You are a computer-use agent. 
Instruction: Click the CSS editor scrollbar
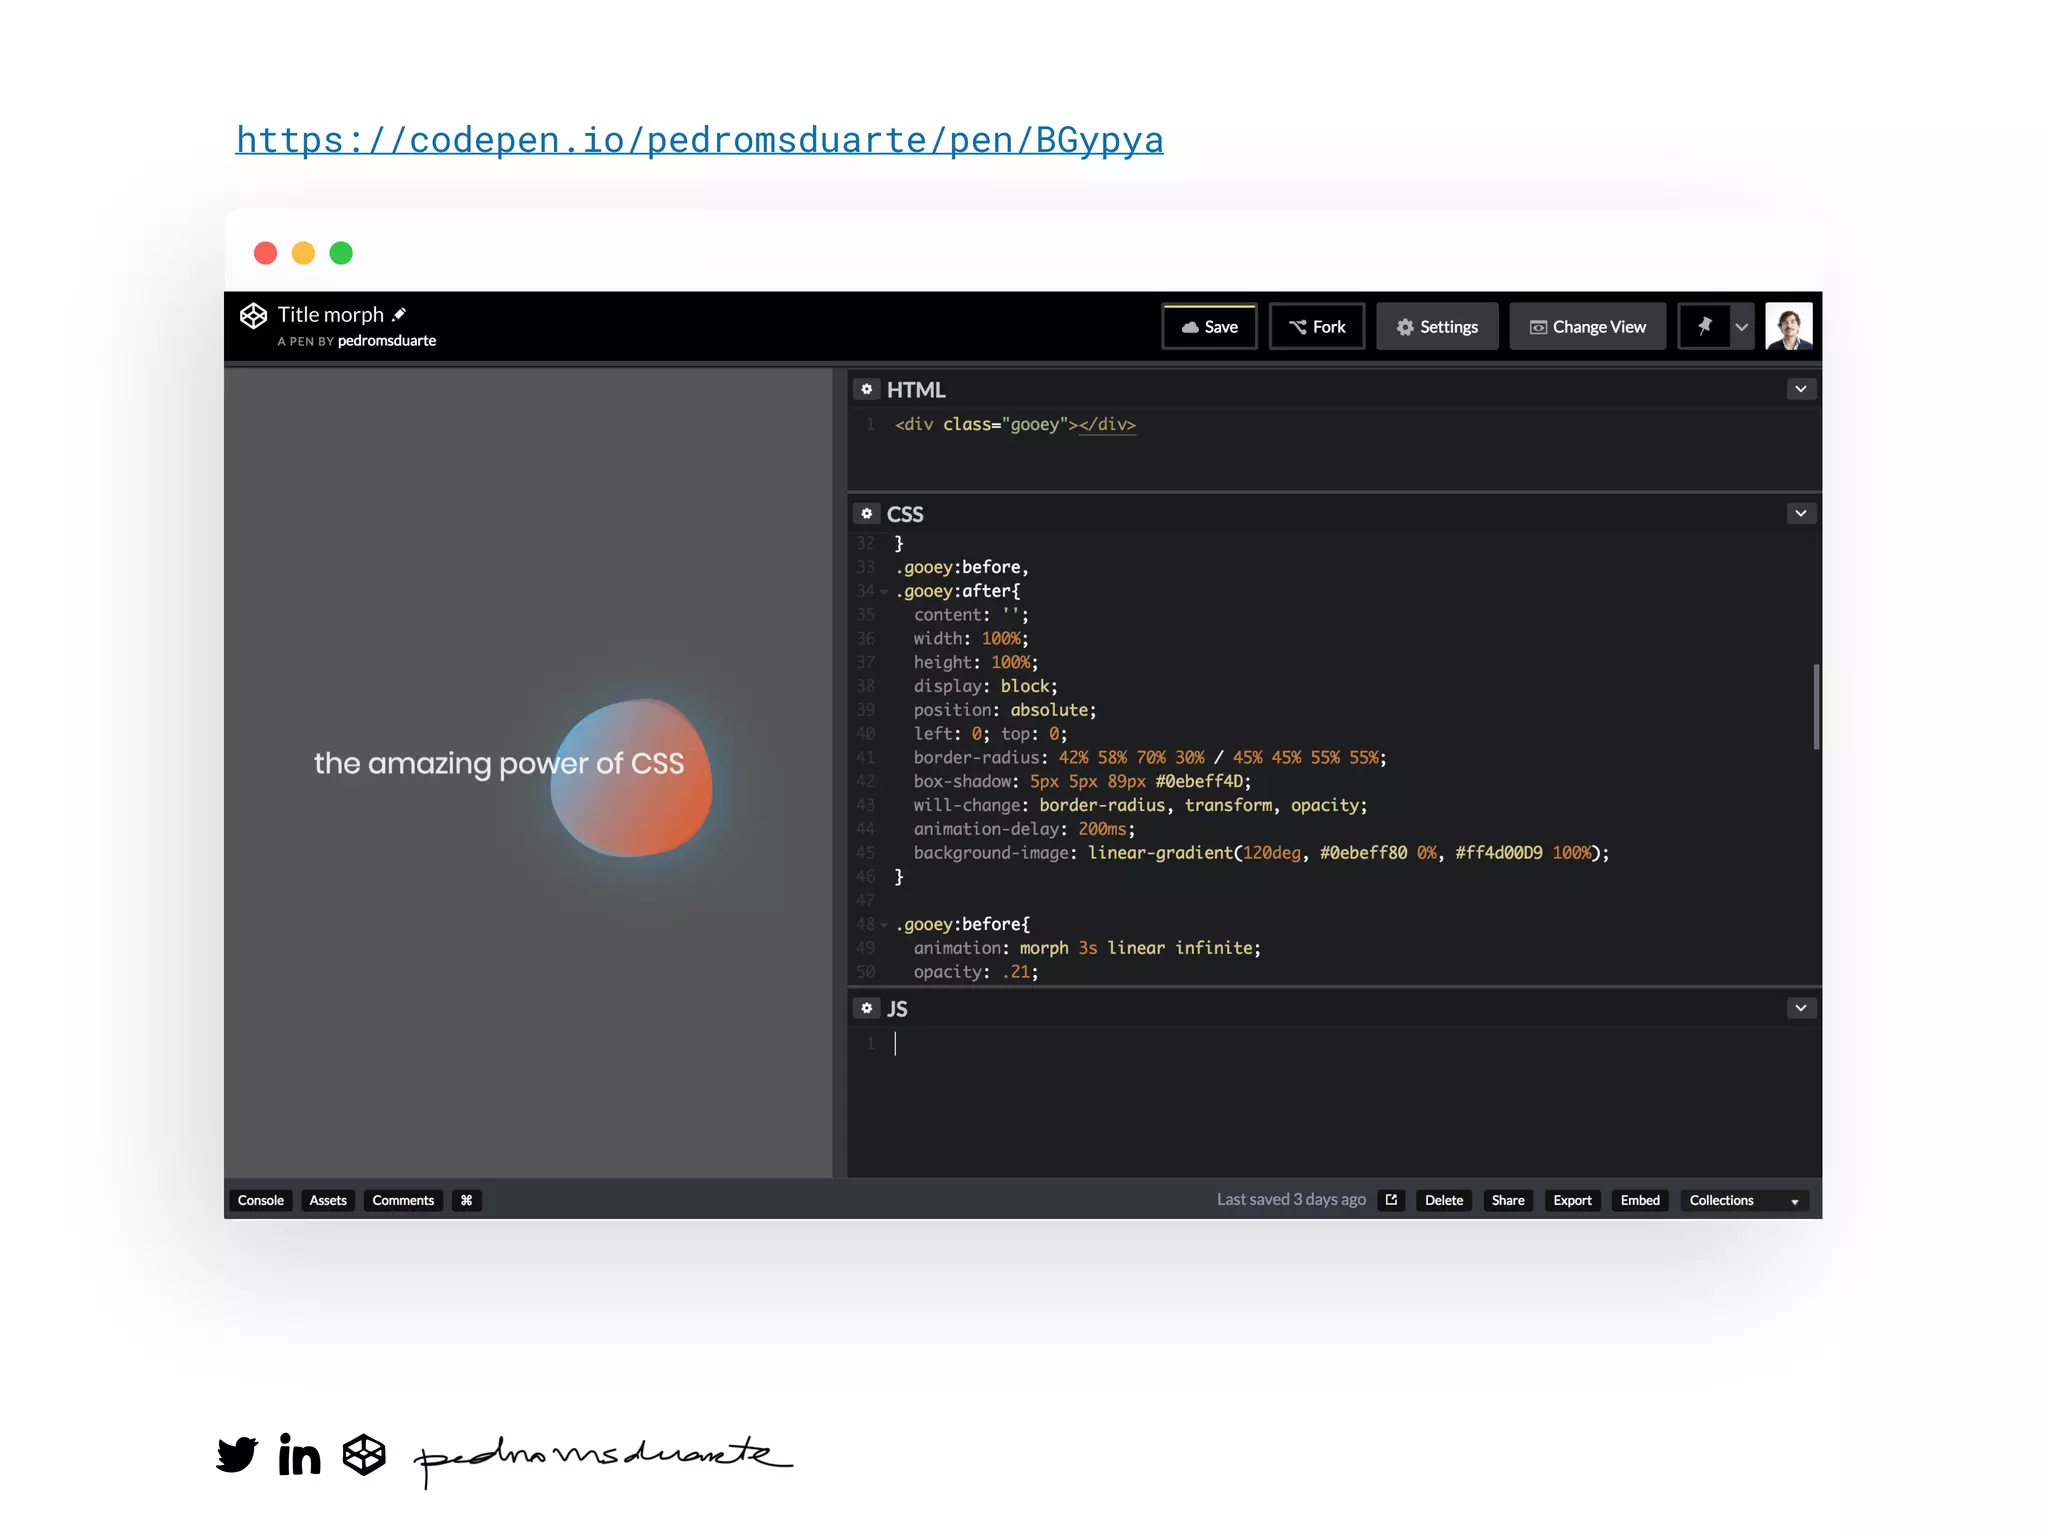point(1815,706)
